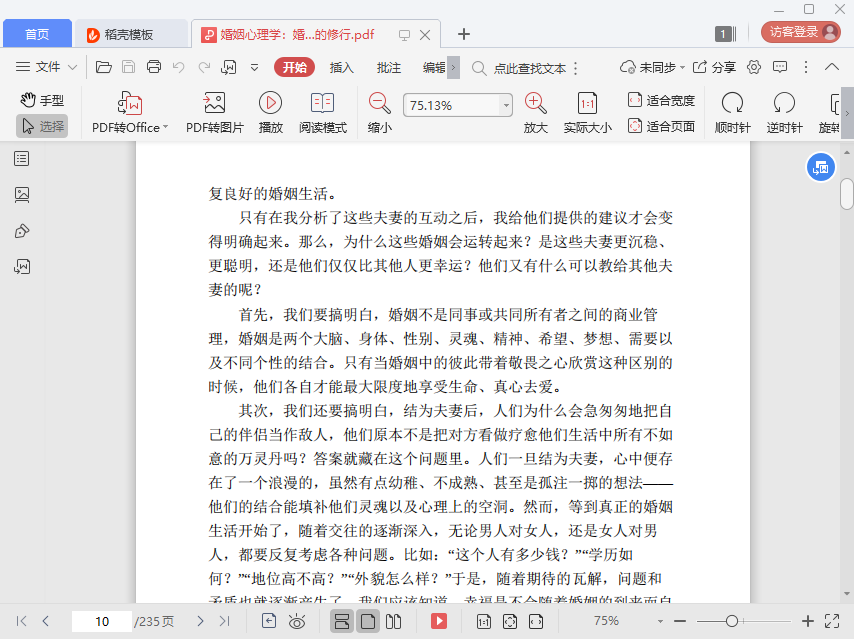Click the plus zoom in button

pos(808,621)
